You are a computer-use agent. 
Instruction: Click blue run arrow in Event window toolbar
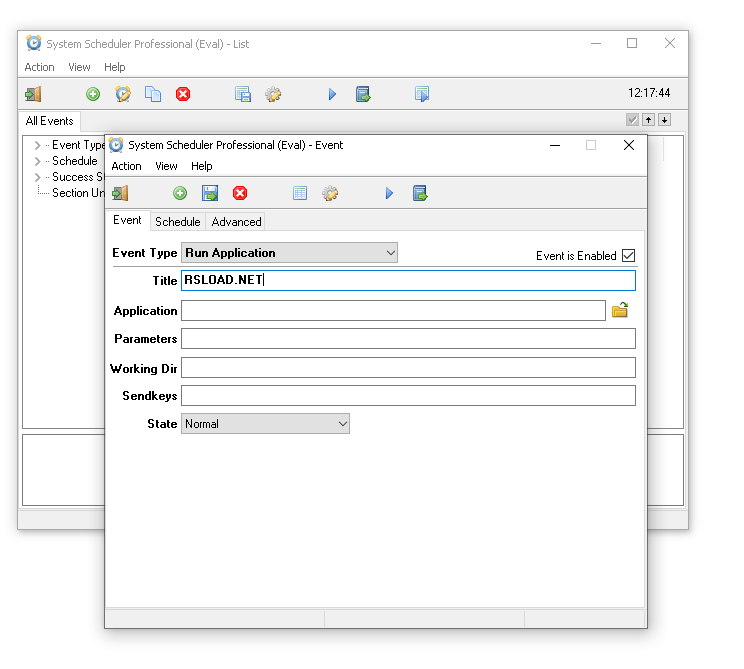coord(389,193)
